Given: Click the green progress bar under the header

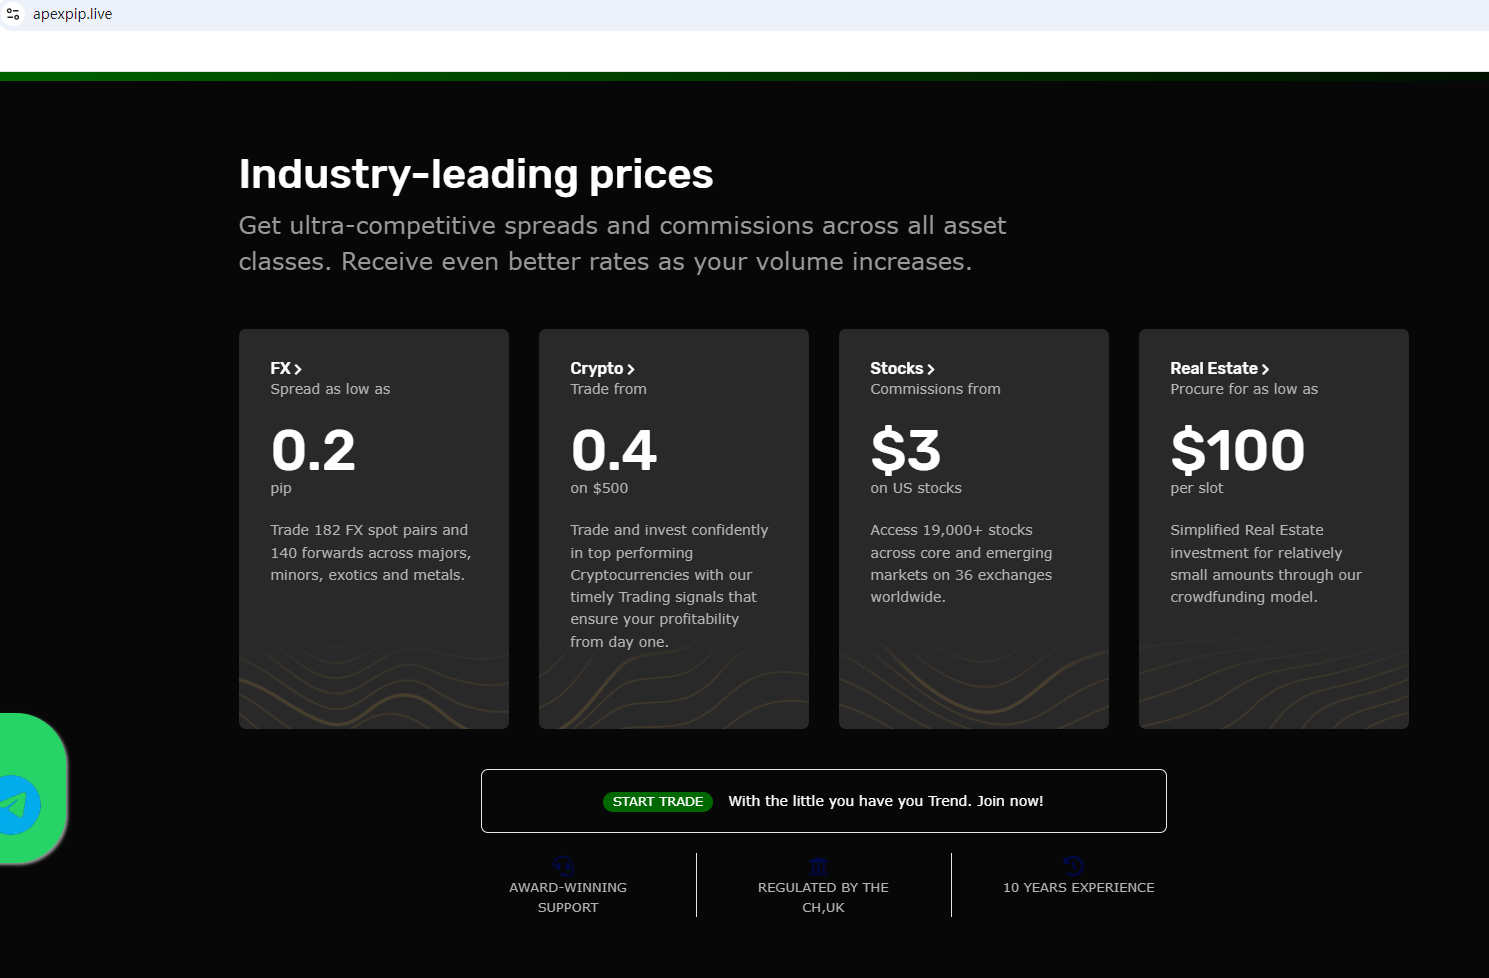Looking at the screenshot, I should click(744, 74).
